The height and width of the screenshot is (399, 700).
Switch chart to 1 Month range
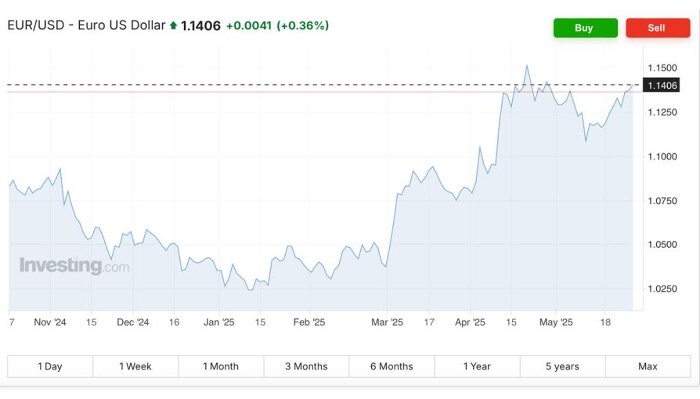point(221,366)
